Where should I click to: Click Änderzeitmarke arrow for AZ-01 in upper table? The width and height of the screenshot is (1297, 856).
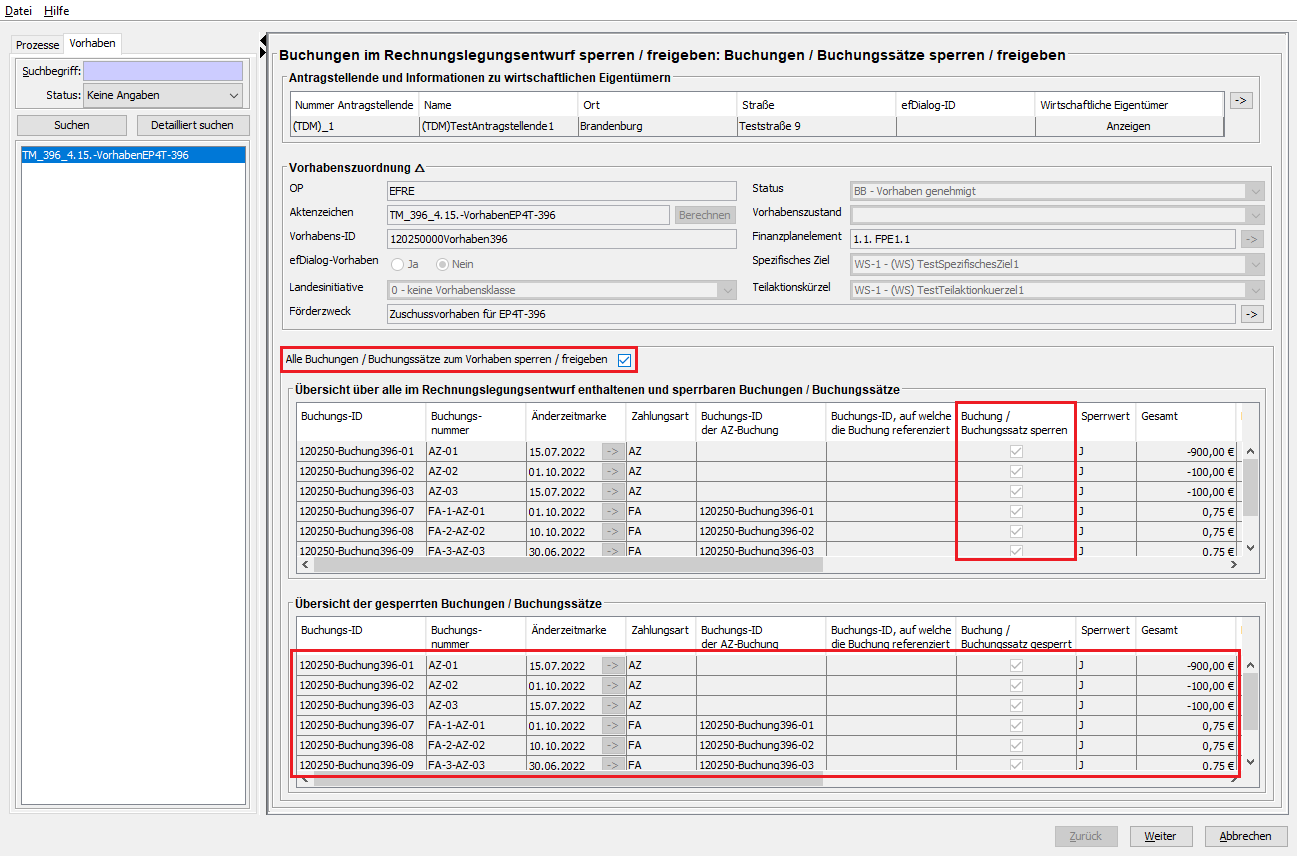point(612,452)
